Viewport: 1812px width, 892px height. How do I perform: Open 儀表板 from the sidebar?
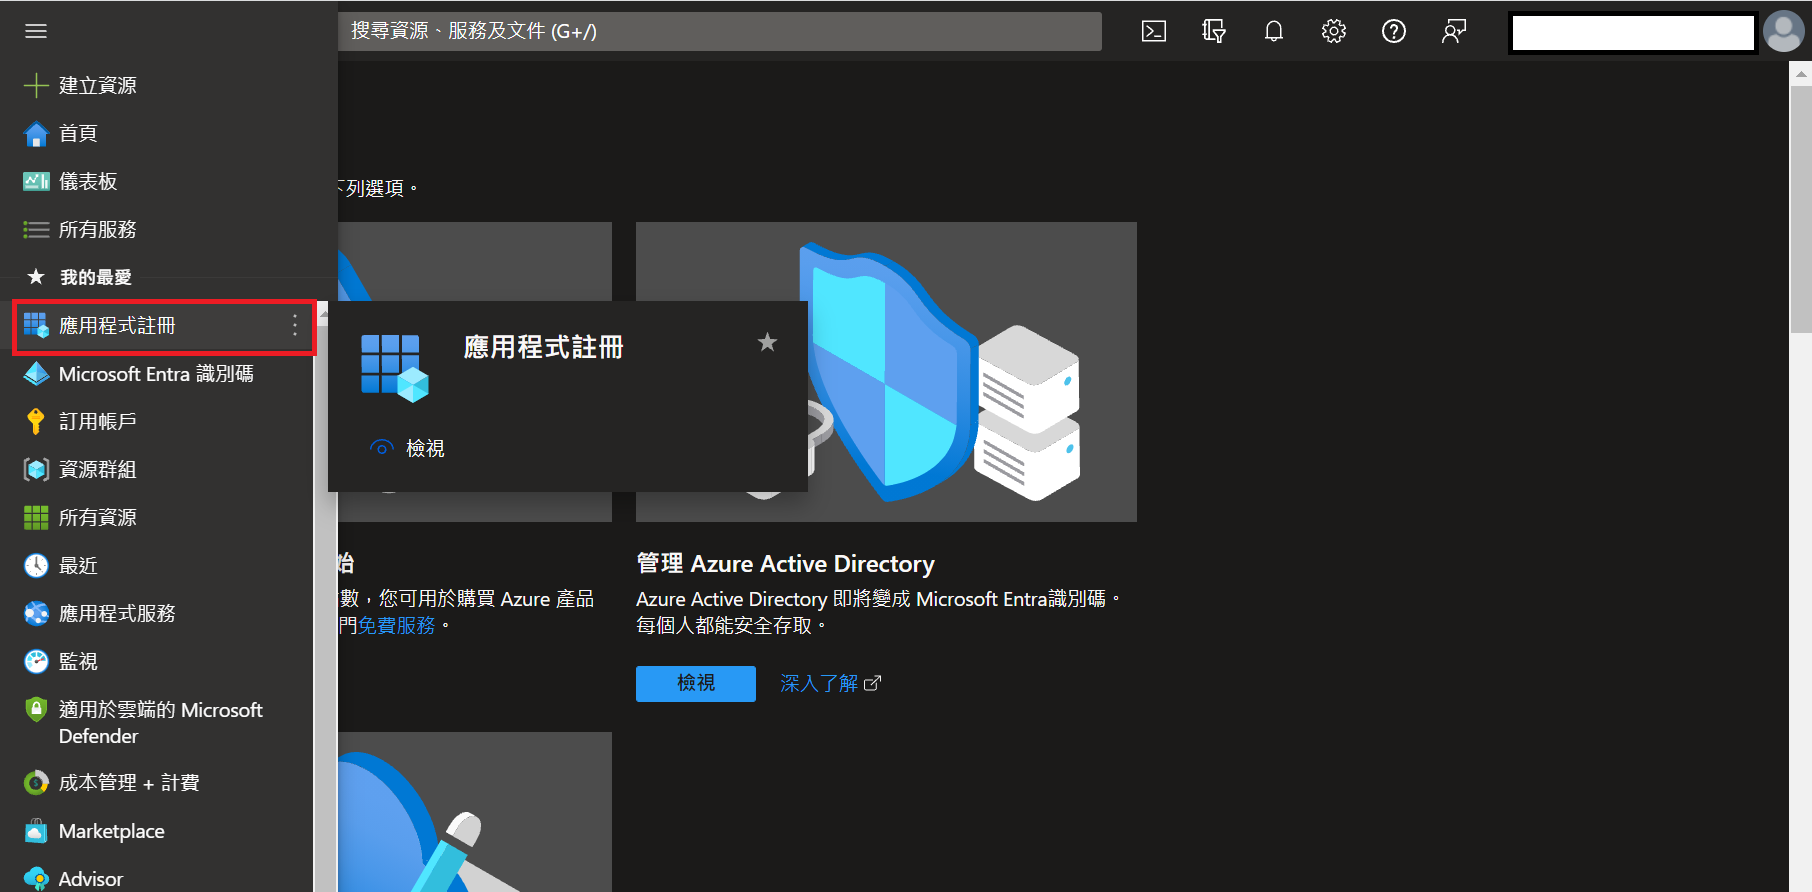[x=88, y=181]
